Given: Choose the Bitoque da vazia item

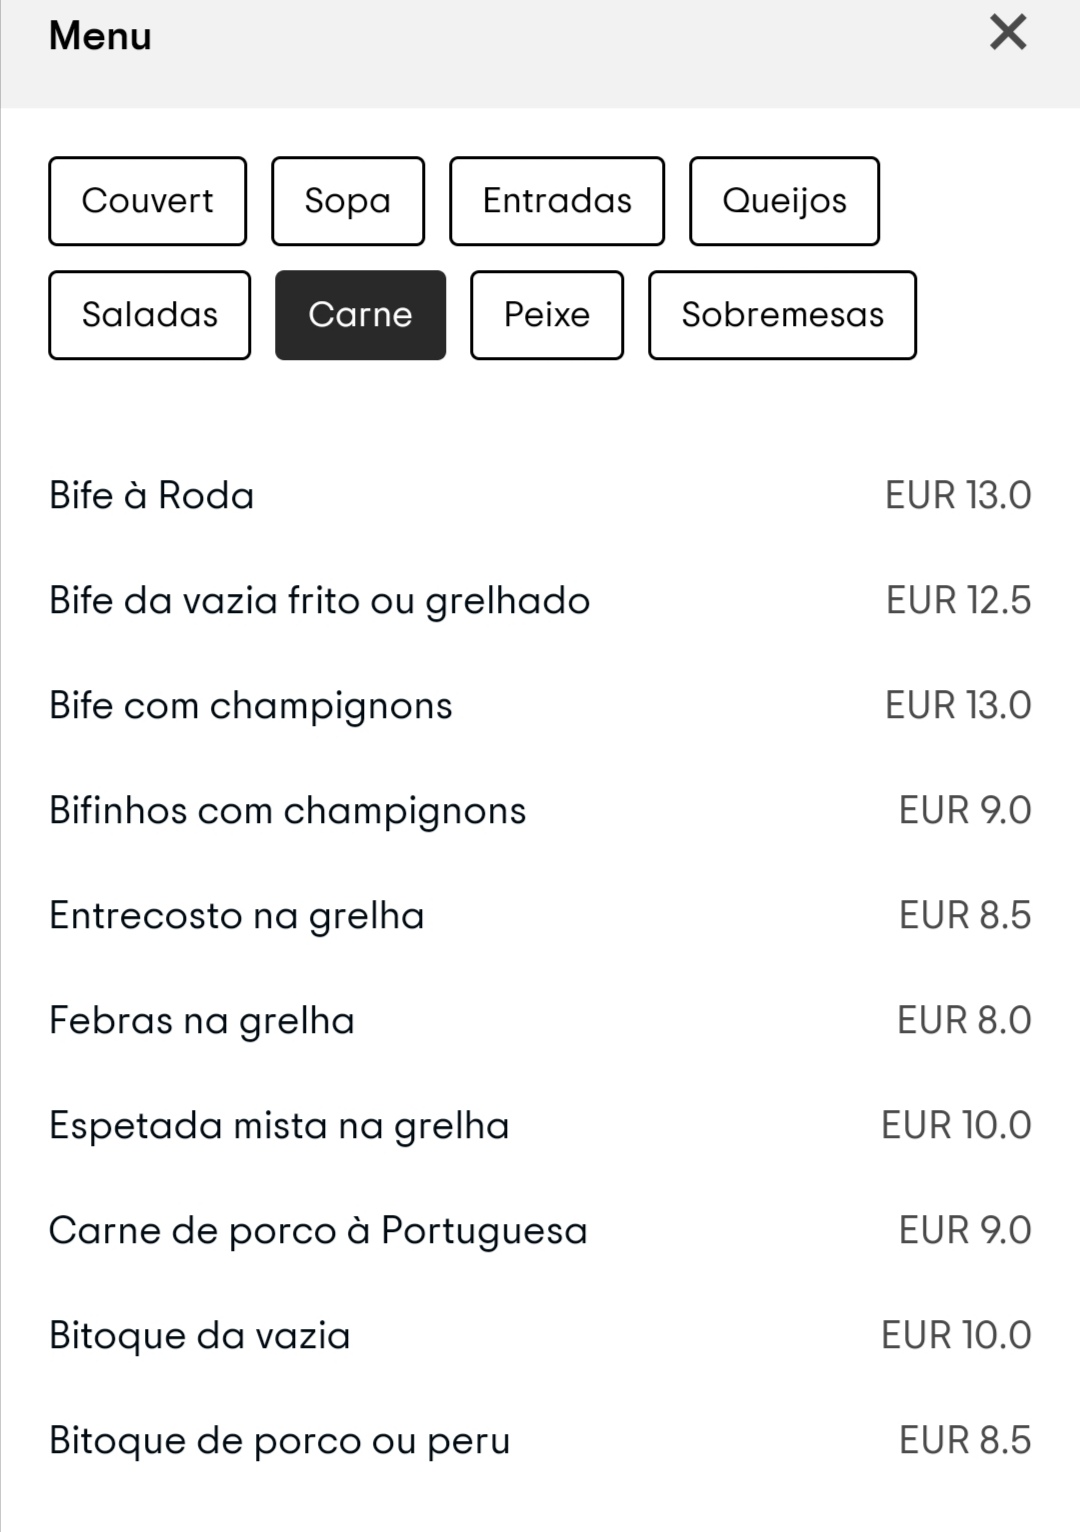Looking at the screenshot, I should 200,1336.
